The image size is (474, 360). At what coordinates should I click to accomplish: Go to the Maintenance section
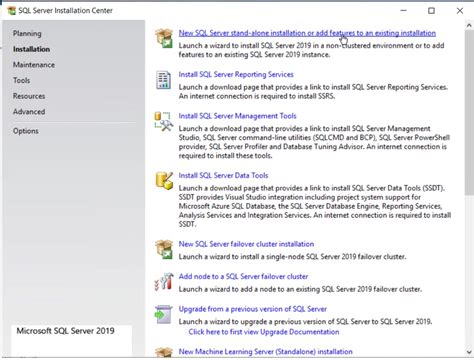[x=34, y=65]
